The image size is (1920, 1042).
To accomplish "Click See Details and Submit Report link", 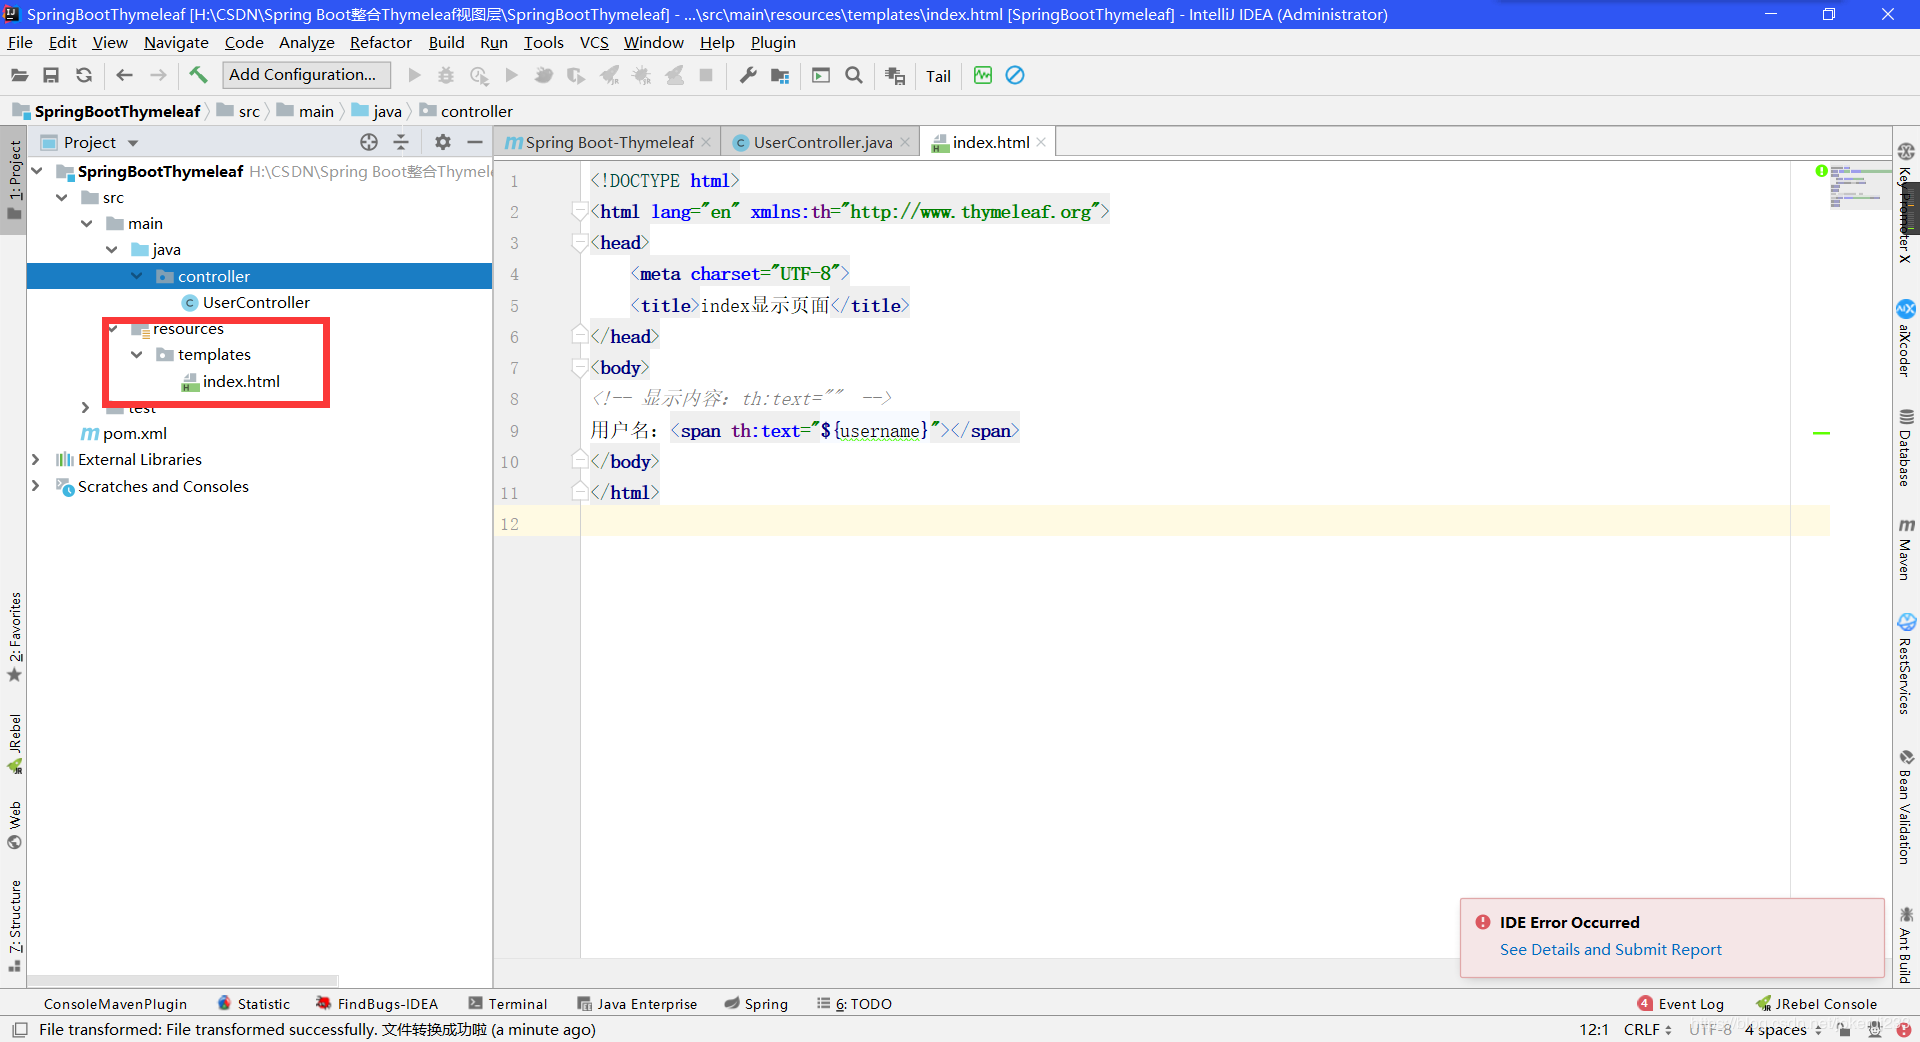I will click(1610, 949).
